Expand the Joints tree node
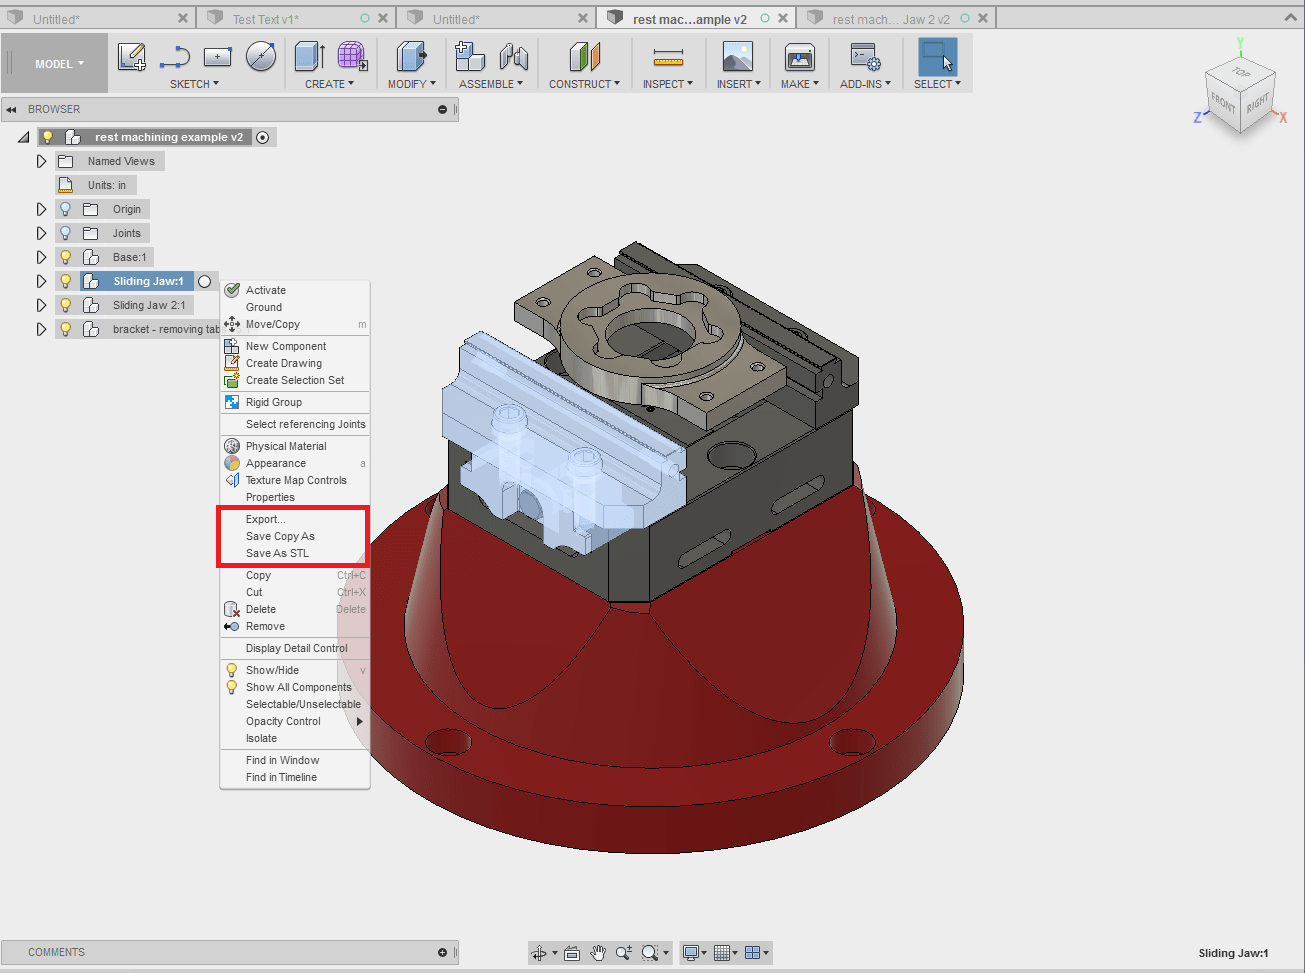 tap(41, 232)
